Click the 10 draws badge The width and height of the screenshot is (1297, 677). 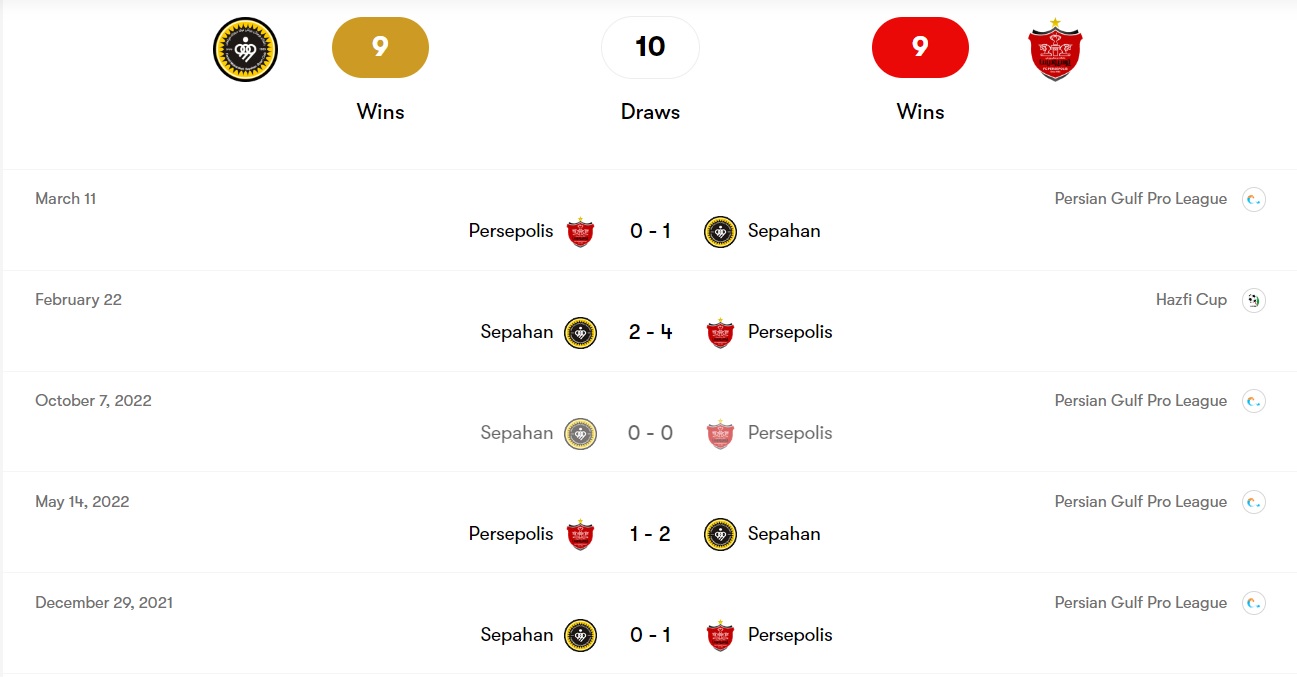650,47
